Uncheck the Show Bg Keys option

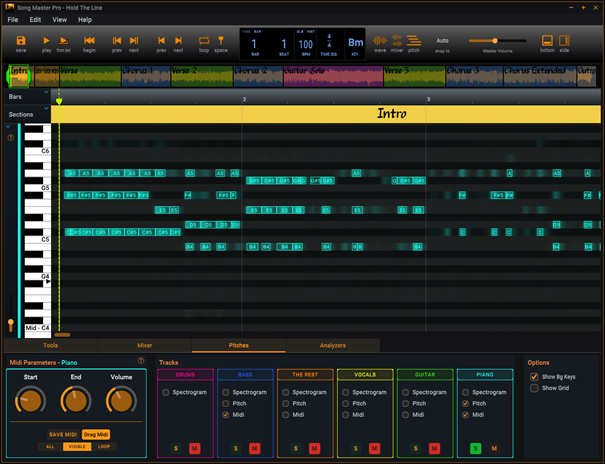click(x=535, y=377)
